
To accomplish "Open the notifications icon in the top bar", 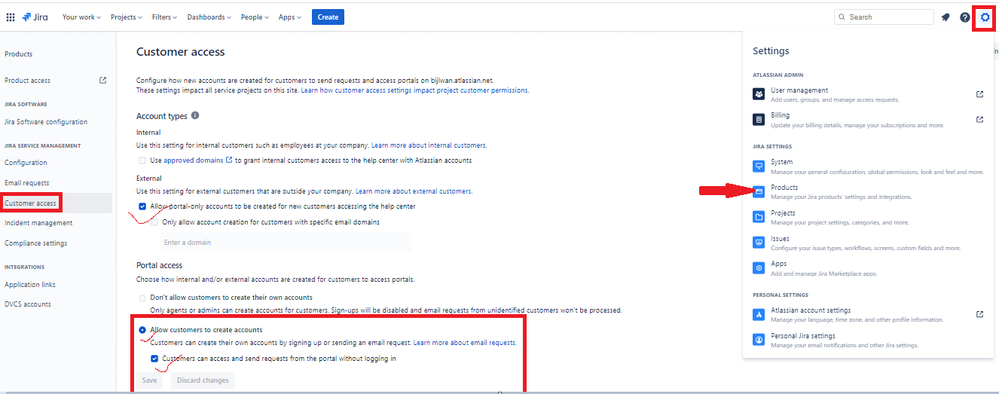I will pyautogui.click(x=945, y=17).
